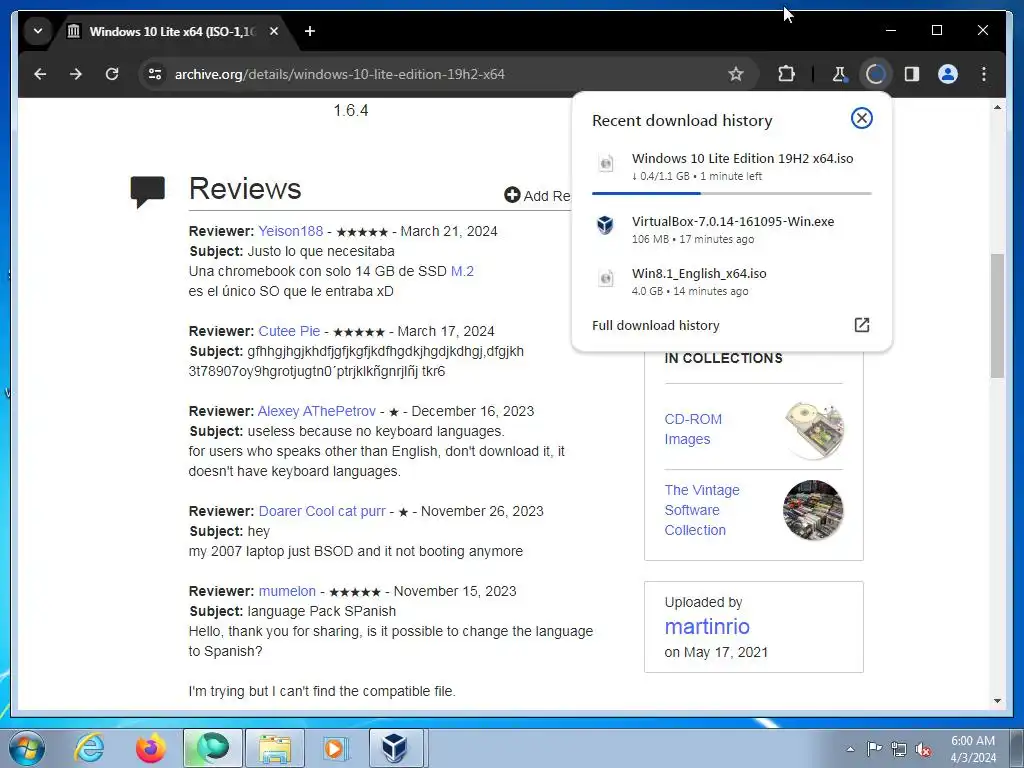Image resolution: width=1024 pixels, height=768 pixels.
Task: Go forward using the forward arrow
Action: click(x=76, y=74)
